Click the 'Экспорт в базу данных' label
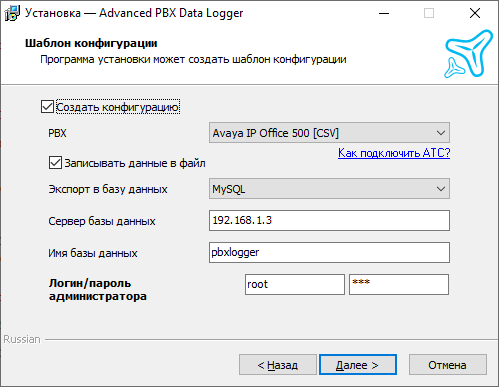The width and height of the screenshot is (499, 387). click(x=108, y=189)
